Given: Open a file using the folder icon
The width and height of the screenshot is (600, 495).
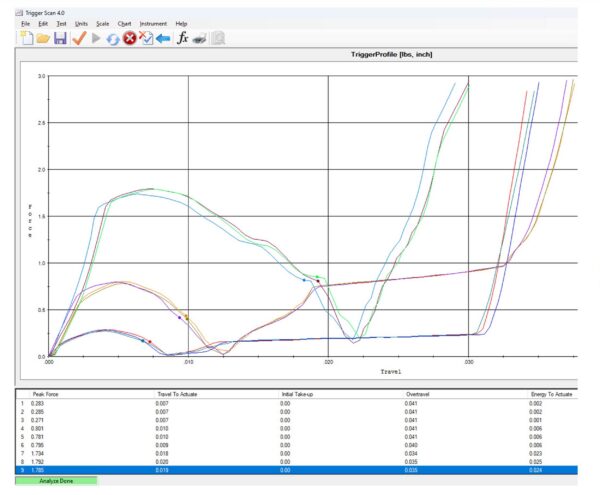Looking at the screenshot, I should 43,38.
